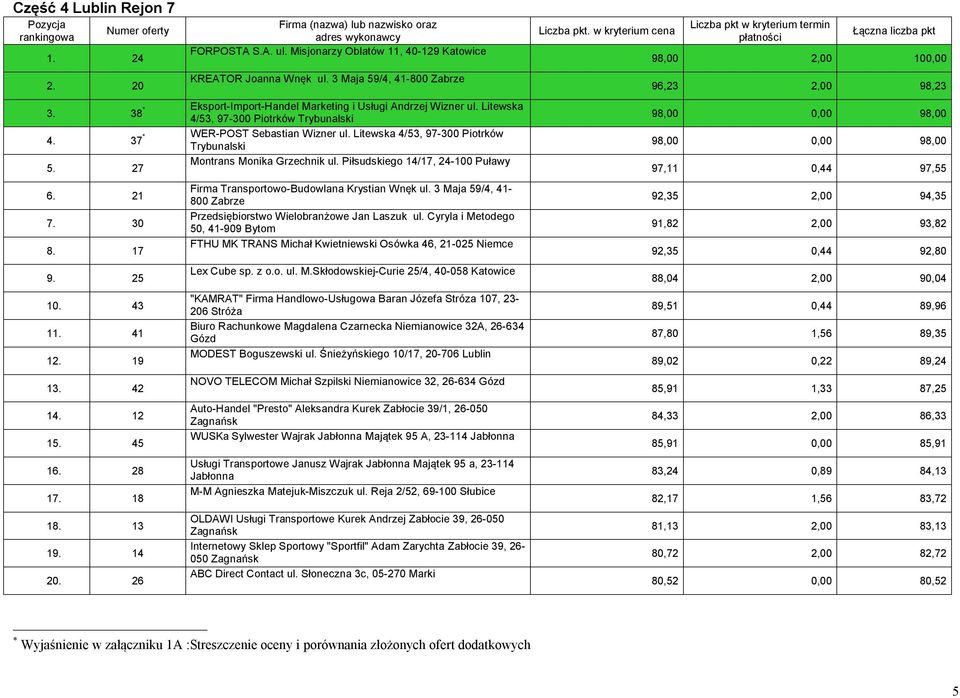Click the payment score '1,33'
This screenshot has width=960, height=698.
tap(821, 388)
